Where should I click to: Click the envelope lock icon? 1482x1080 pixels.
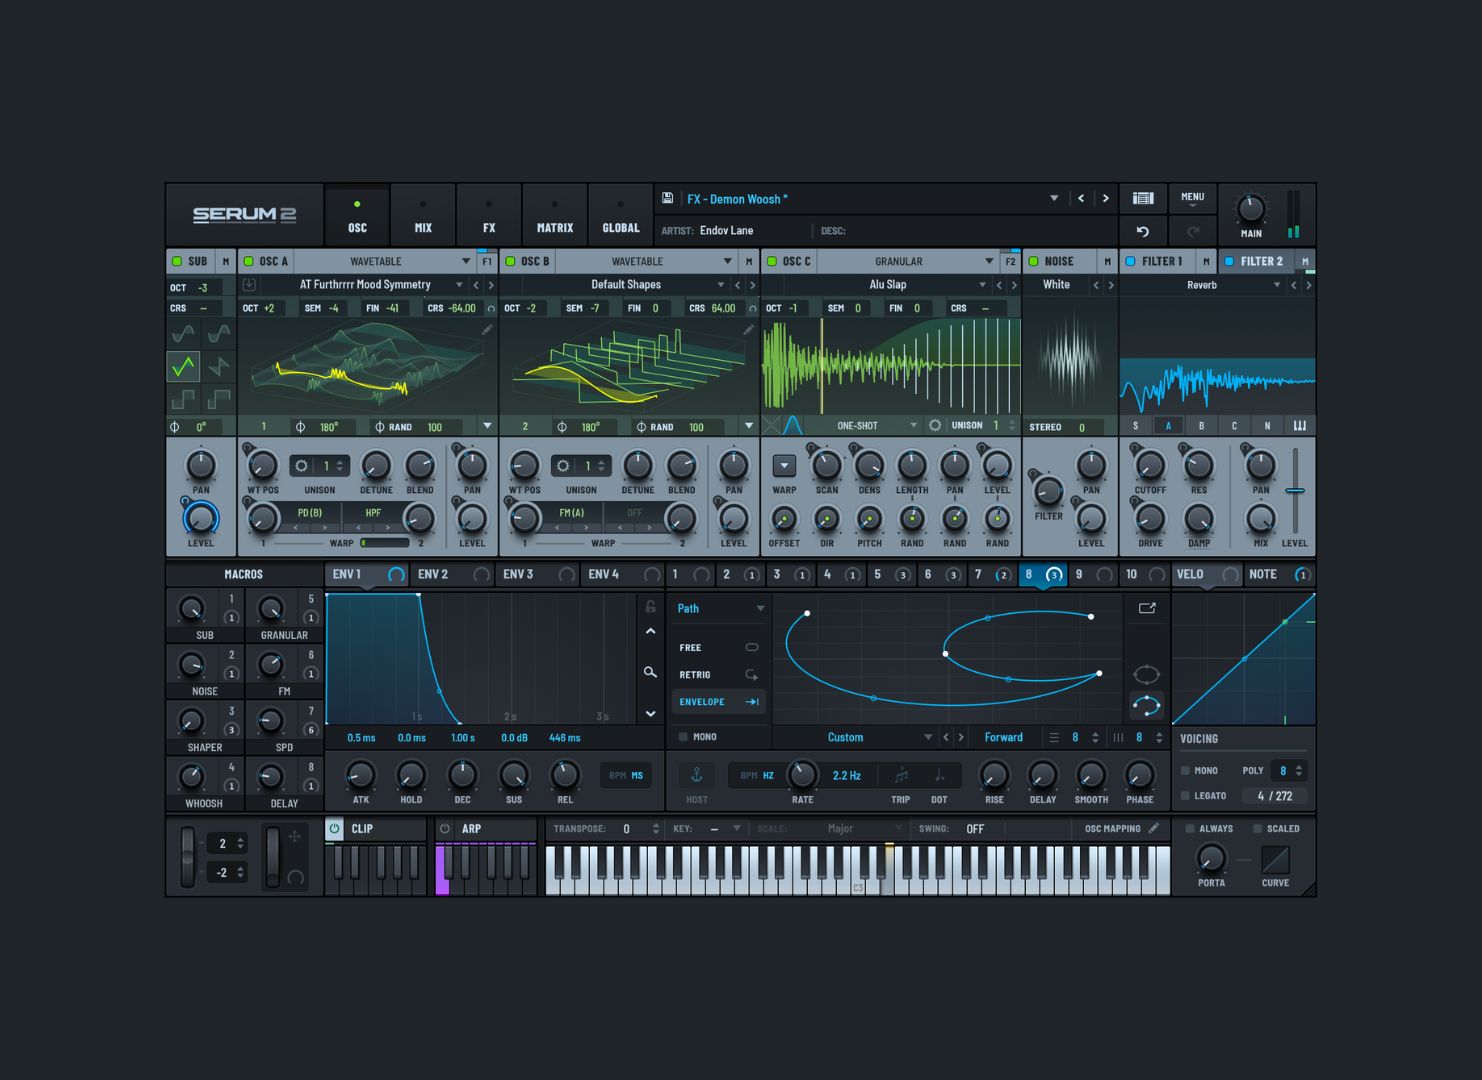650,607
